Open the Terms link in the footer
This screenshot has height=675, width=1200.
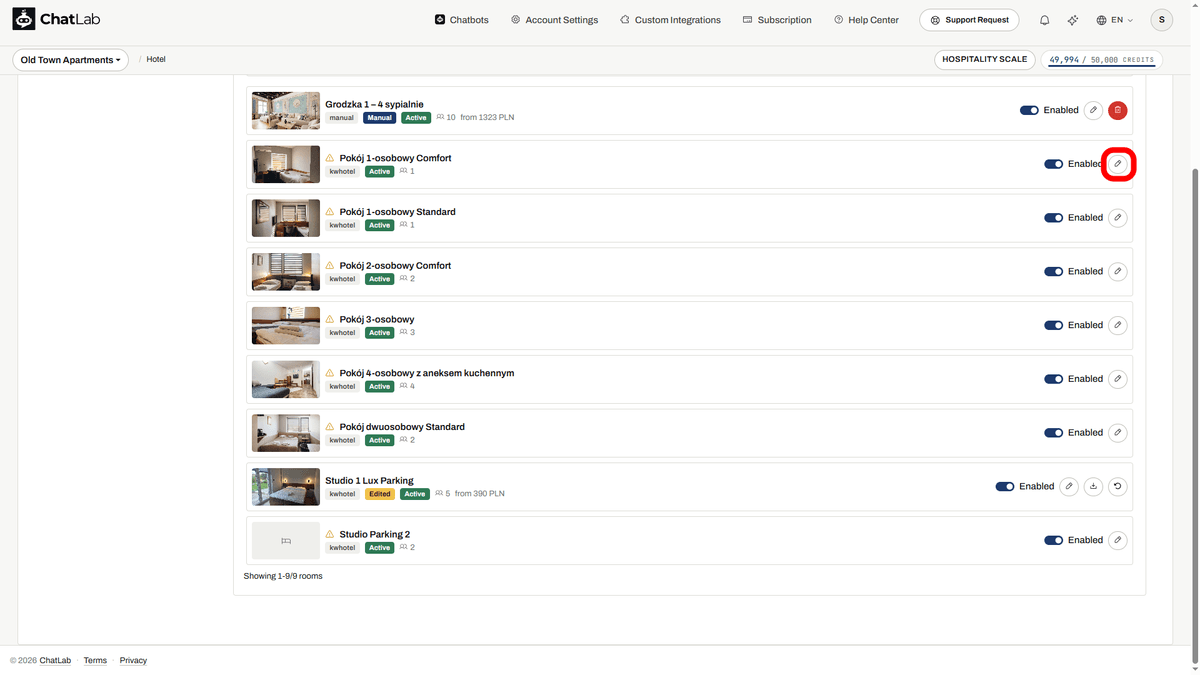pos(95,660)
